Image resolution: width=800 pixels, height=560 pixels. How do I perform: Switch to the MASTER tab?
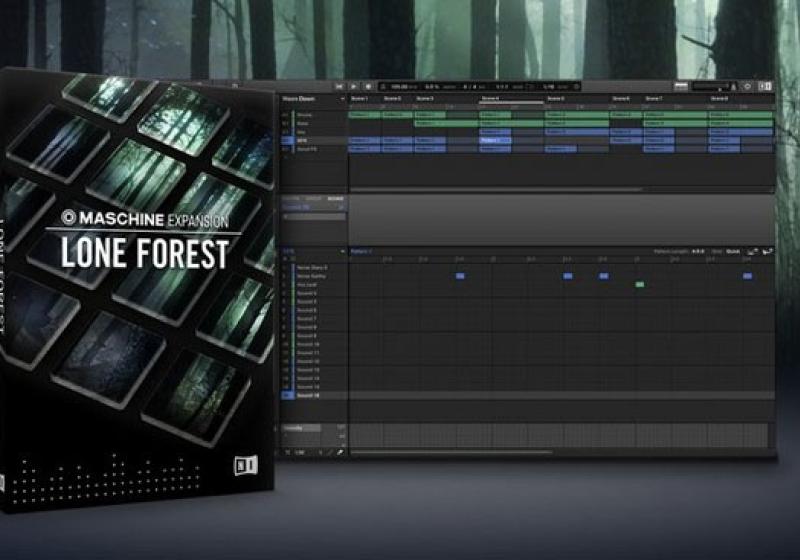(x=291, y=198)
